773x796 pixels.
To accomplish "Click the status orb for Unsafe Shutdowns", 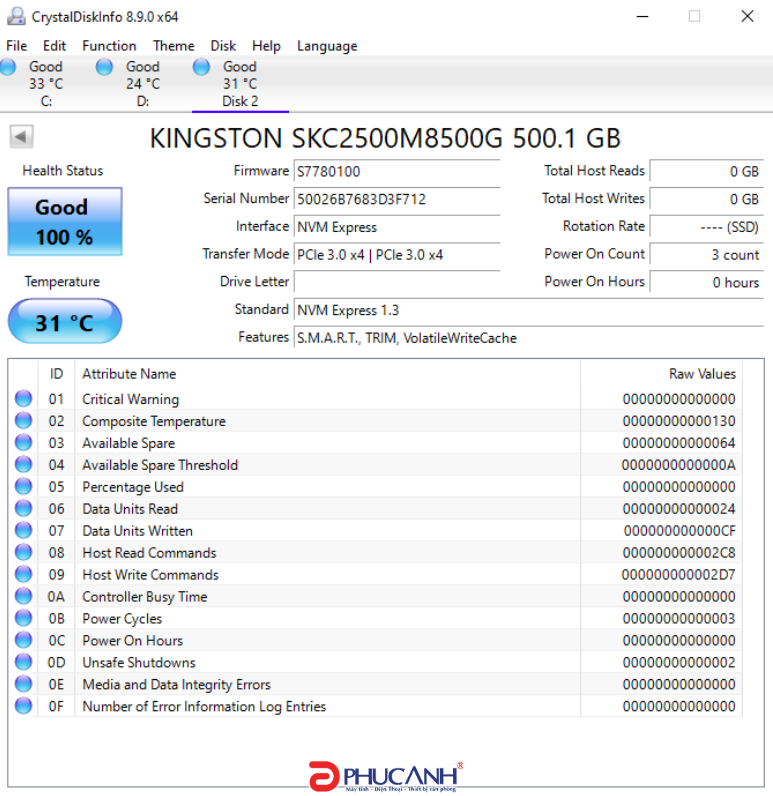I will point(23,661).
